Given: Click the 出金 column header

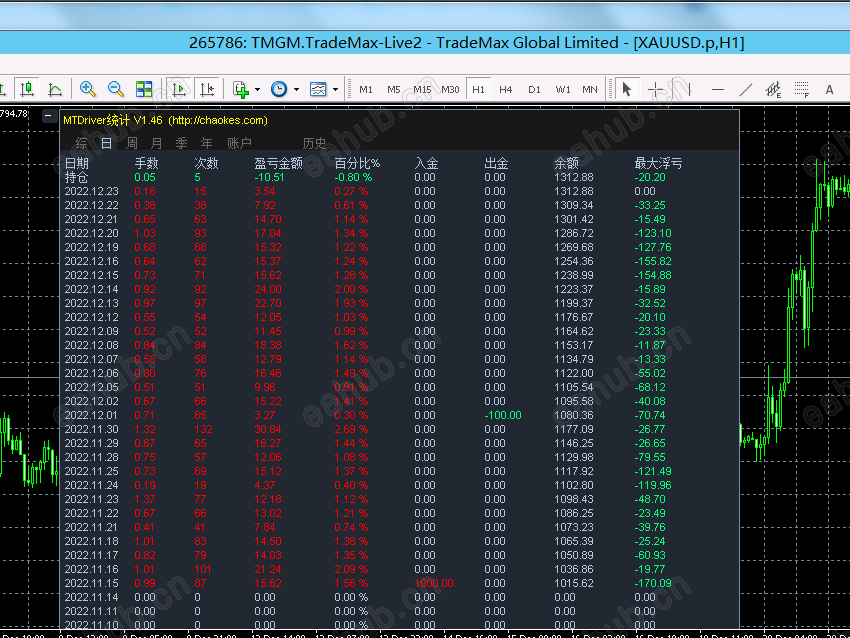Looking at the screenshot, I should click(496, 163).
